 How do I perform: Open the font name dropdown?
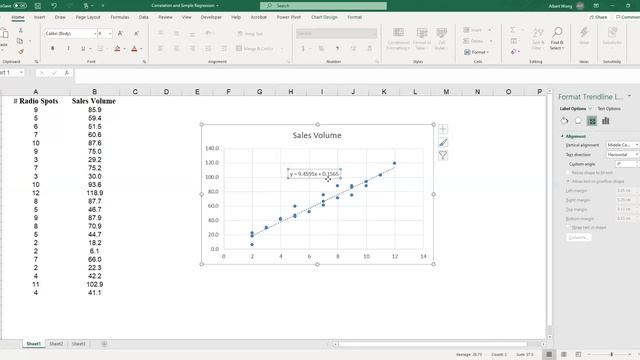[x=95, y=33]
